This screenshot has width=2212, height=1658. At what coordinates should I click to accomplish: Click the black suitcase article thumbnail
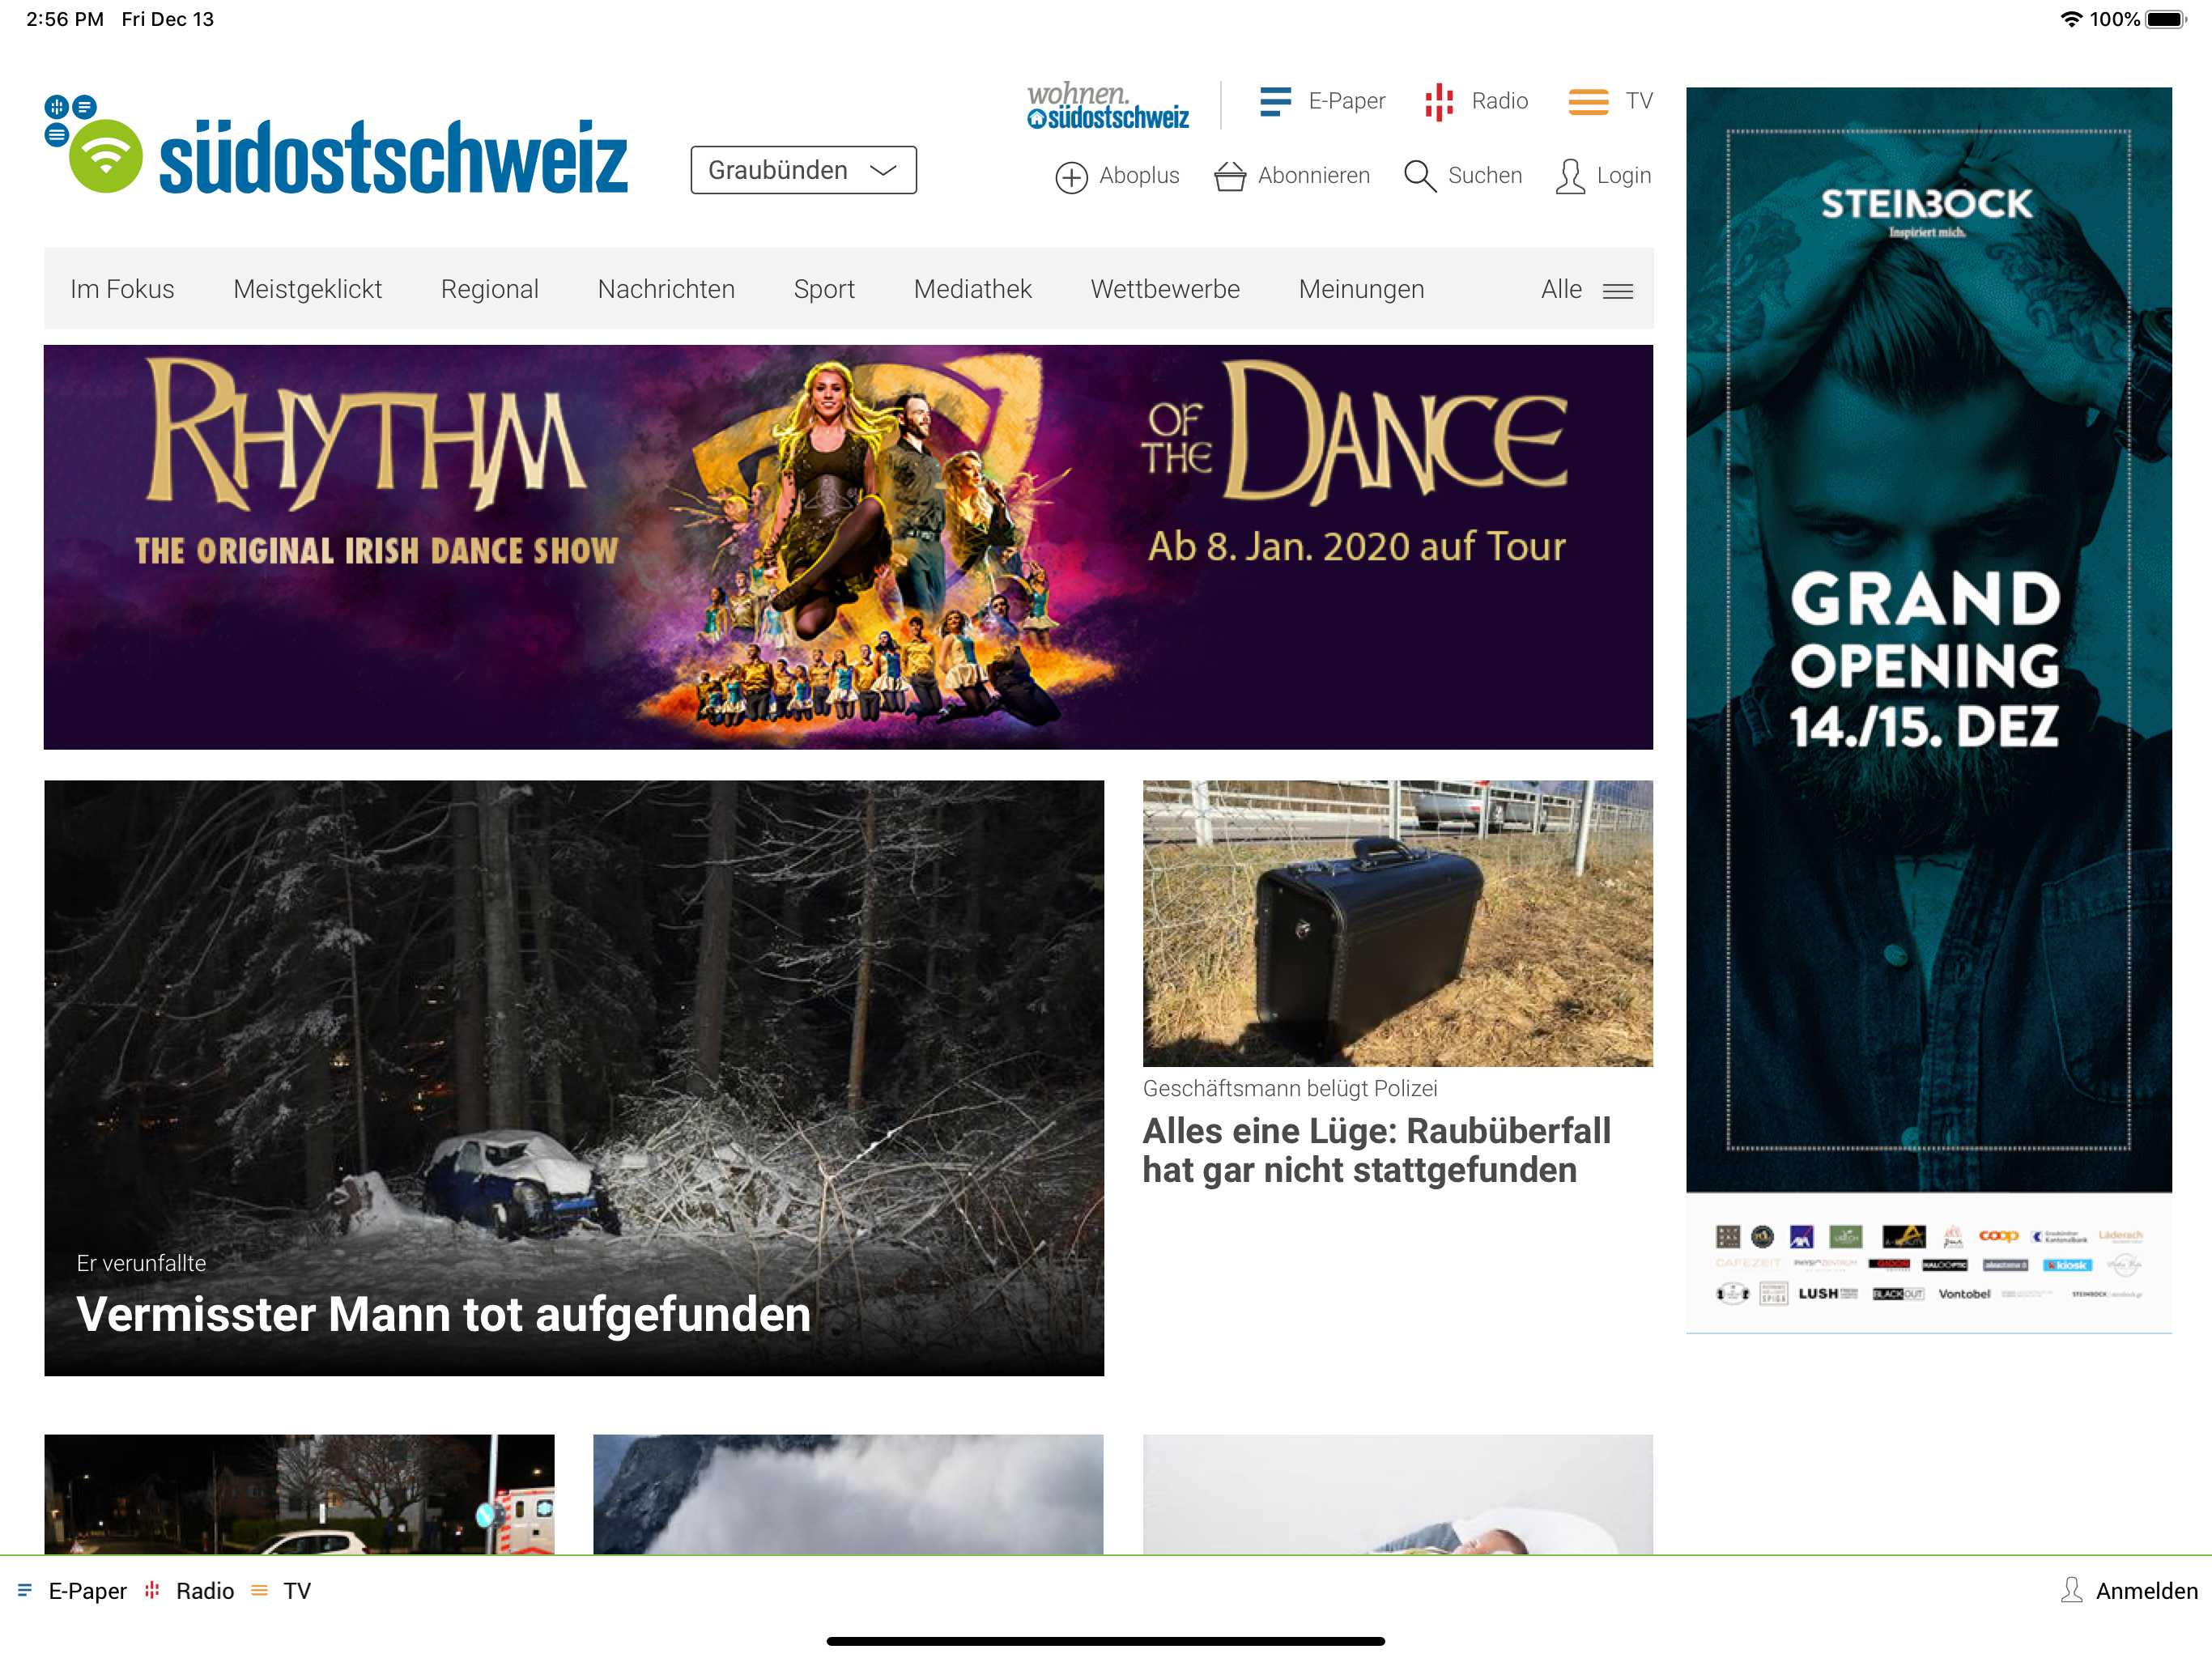tap(1397, 922)
